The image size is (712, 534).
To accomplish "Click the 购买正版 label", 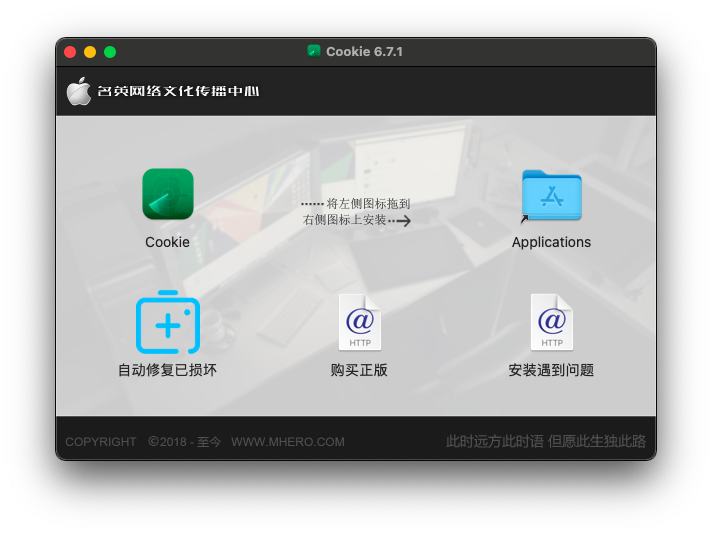I will coord(359,370).
